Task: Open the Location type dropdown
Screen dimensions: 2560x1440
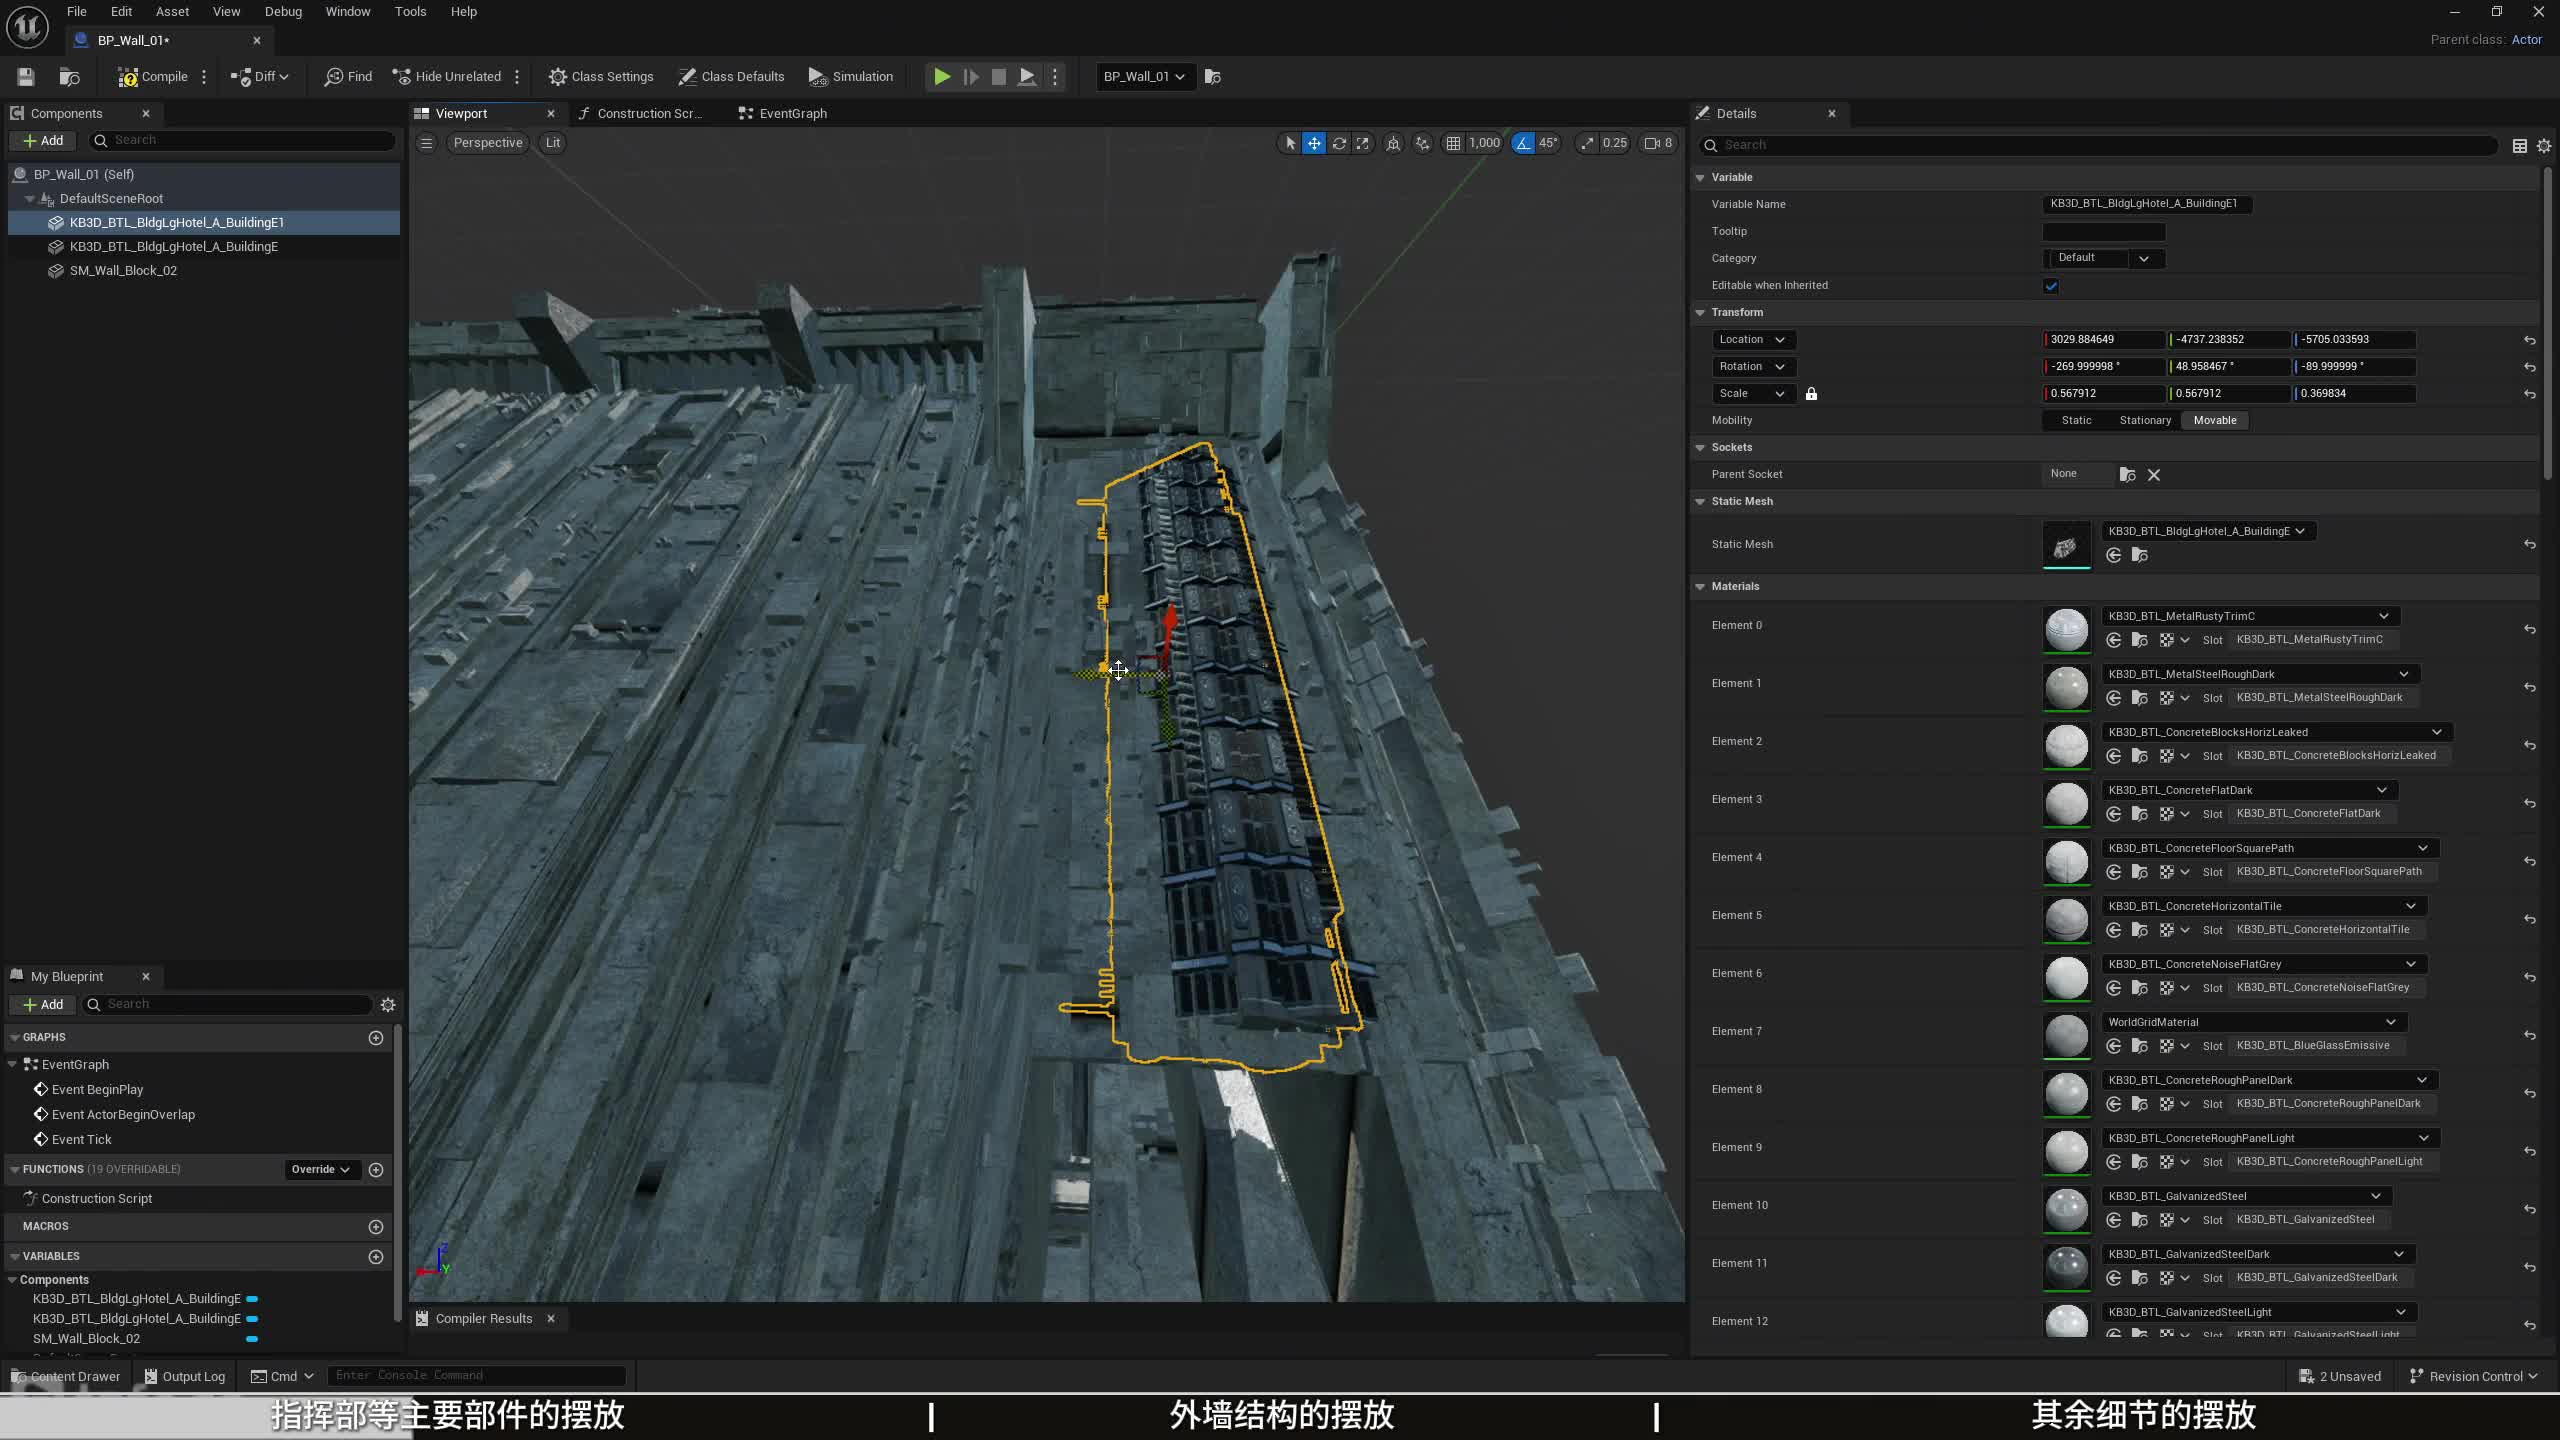Action: tap(1752, 340)
